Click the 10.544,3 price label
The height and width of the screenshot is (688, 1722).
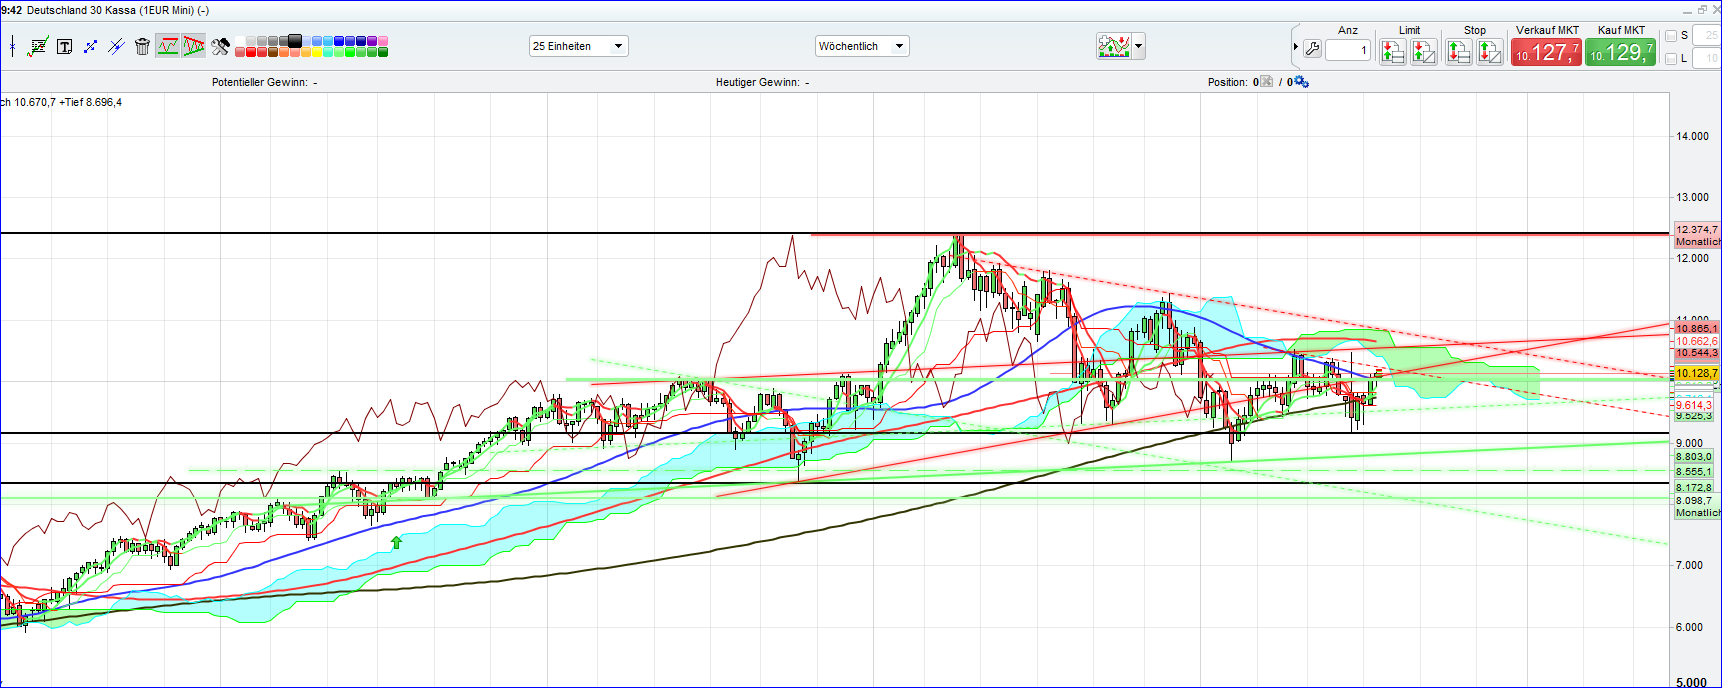coord(1697,353)
